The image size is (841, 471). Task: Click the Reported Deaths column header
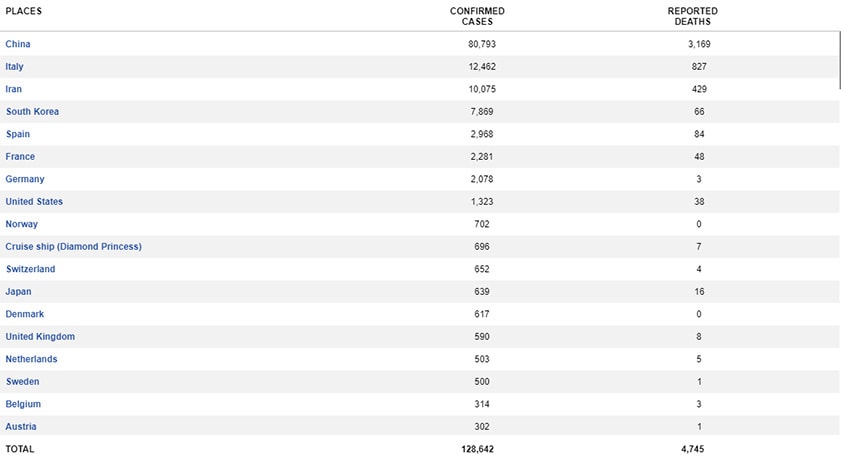tap(692, 16)
